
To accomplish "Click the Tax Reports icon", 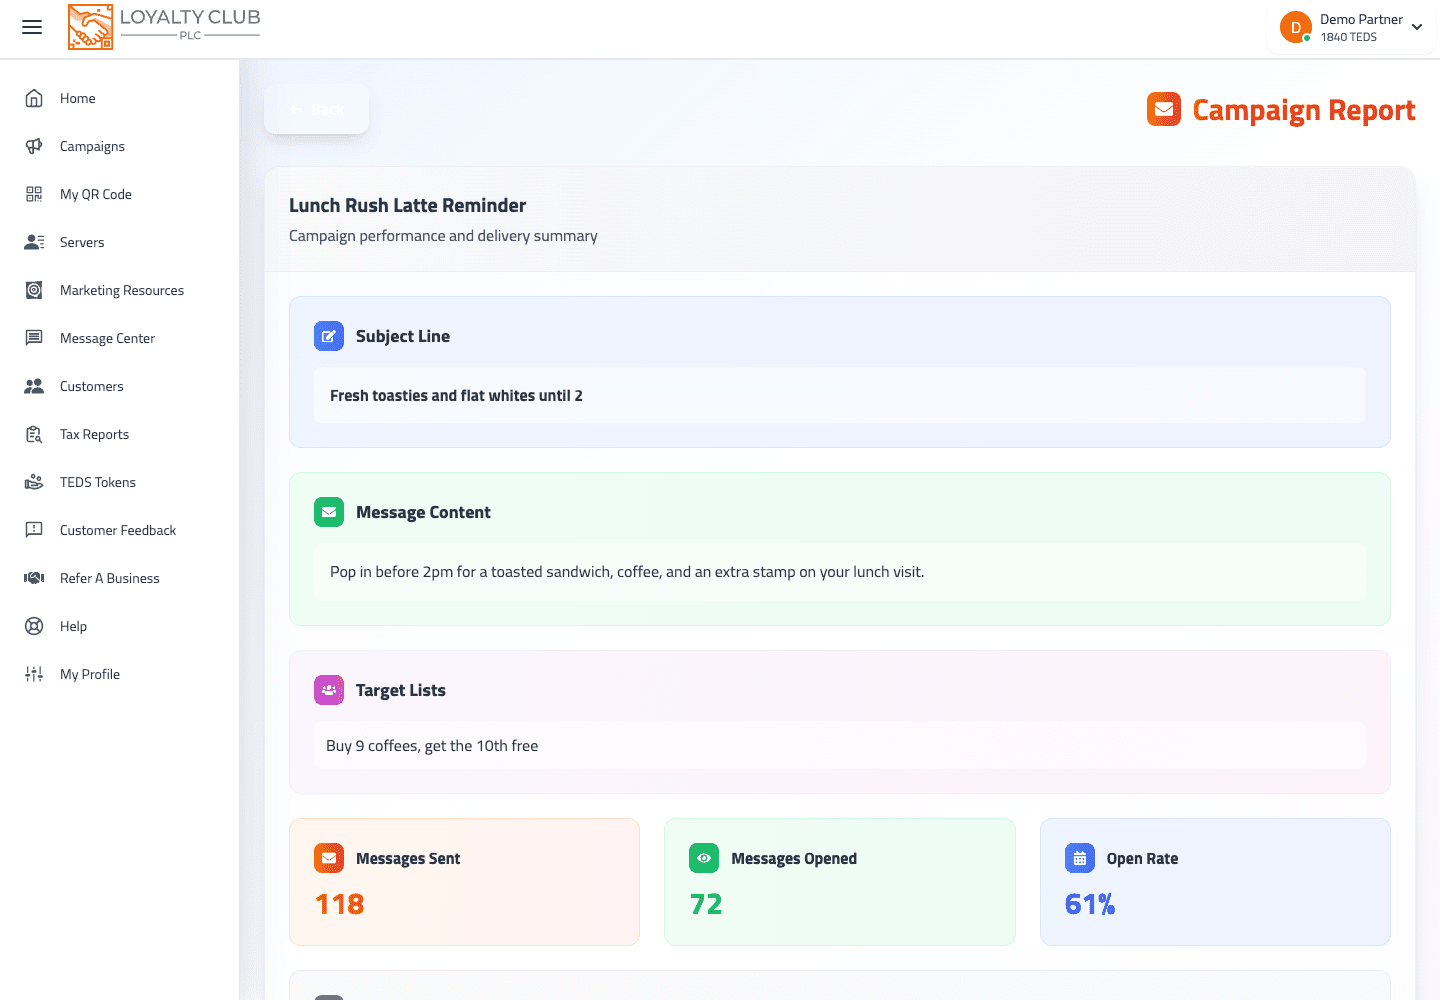I will 34,434.
